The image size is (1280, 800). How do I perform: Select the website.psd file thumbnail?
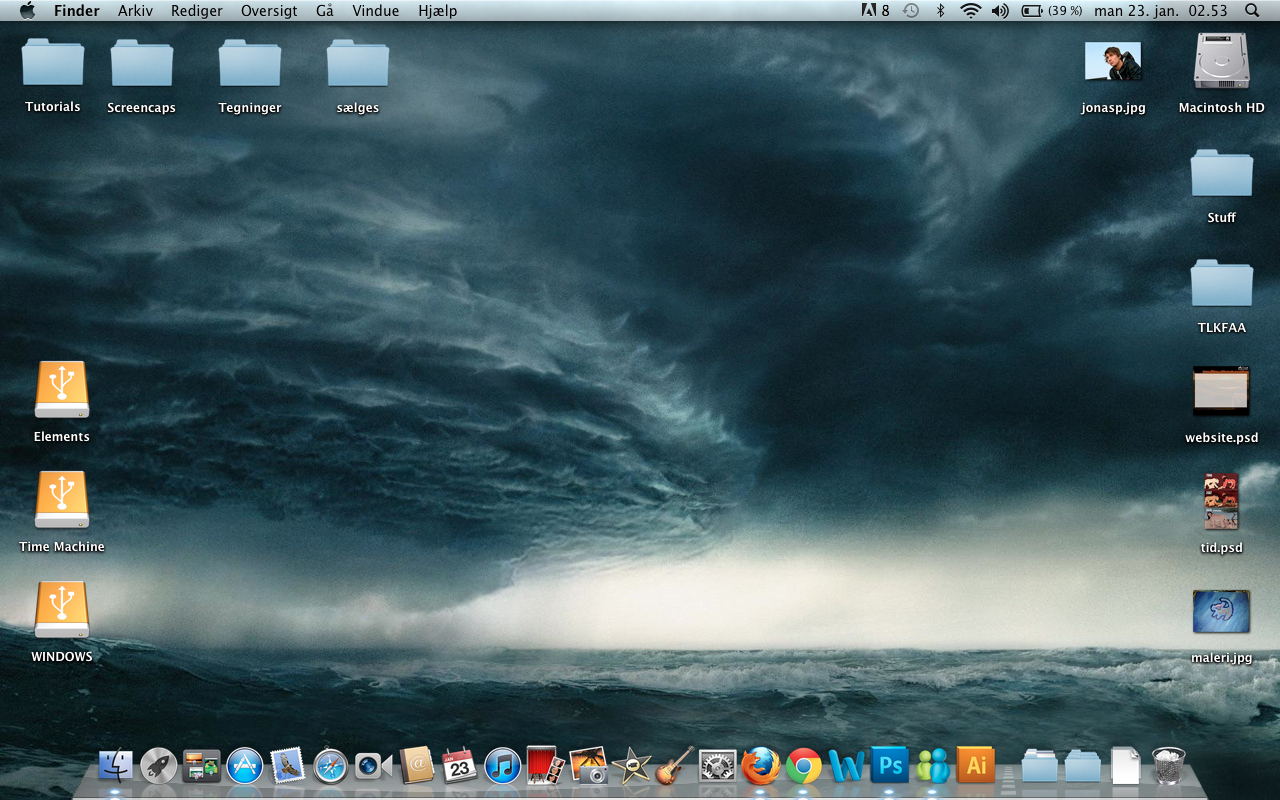[1221, 391]
